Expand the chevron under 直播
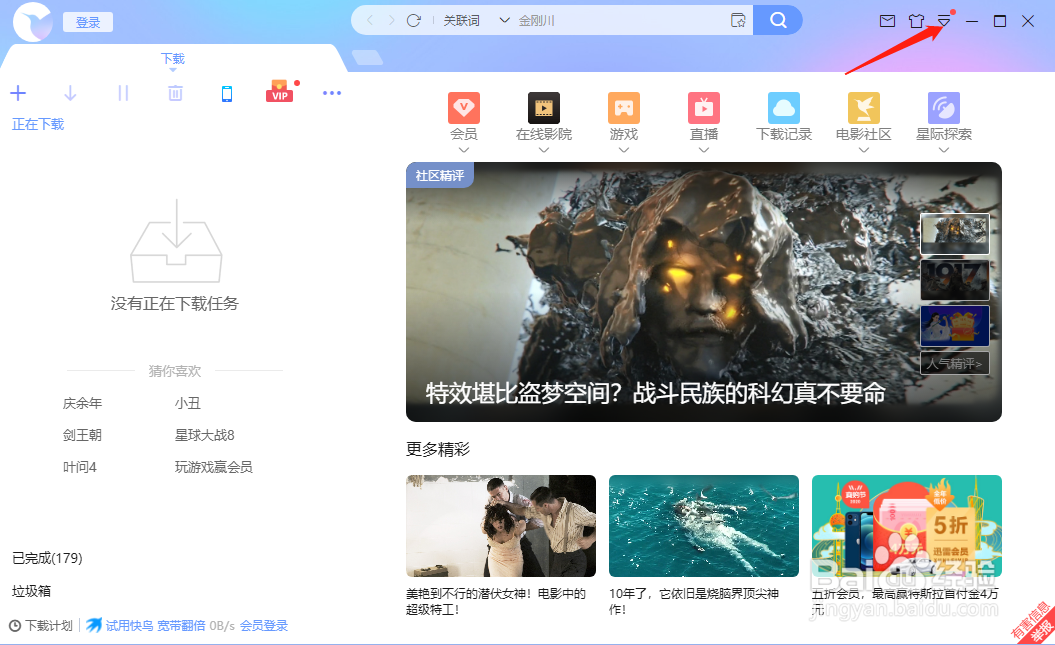Viewport: 1055px width, 645px height. [x=704, y=150]
